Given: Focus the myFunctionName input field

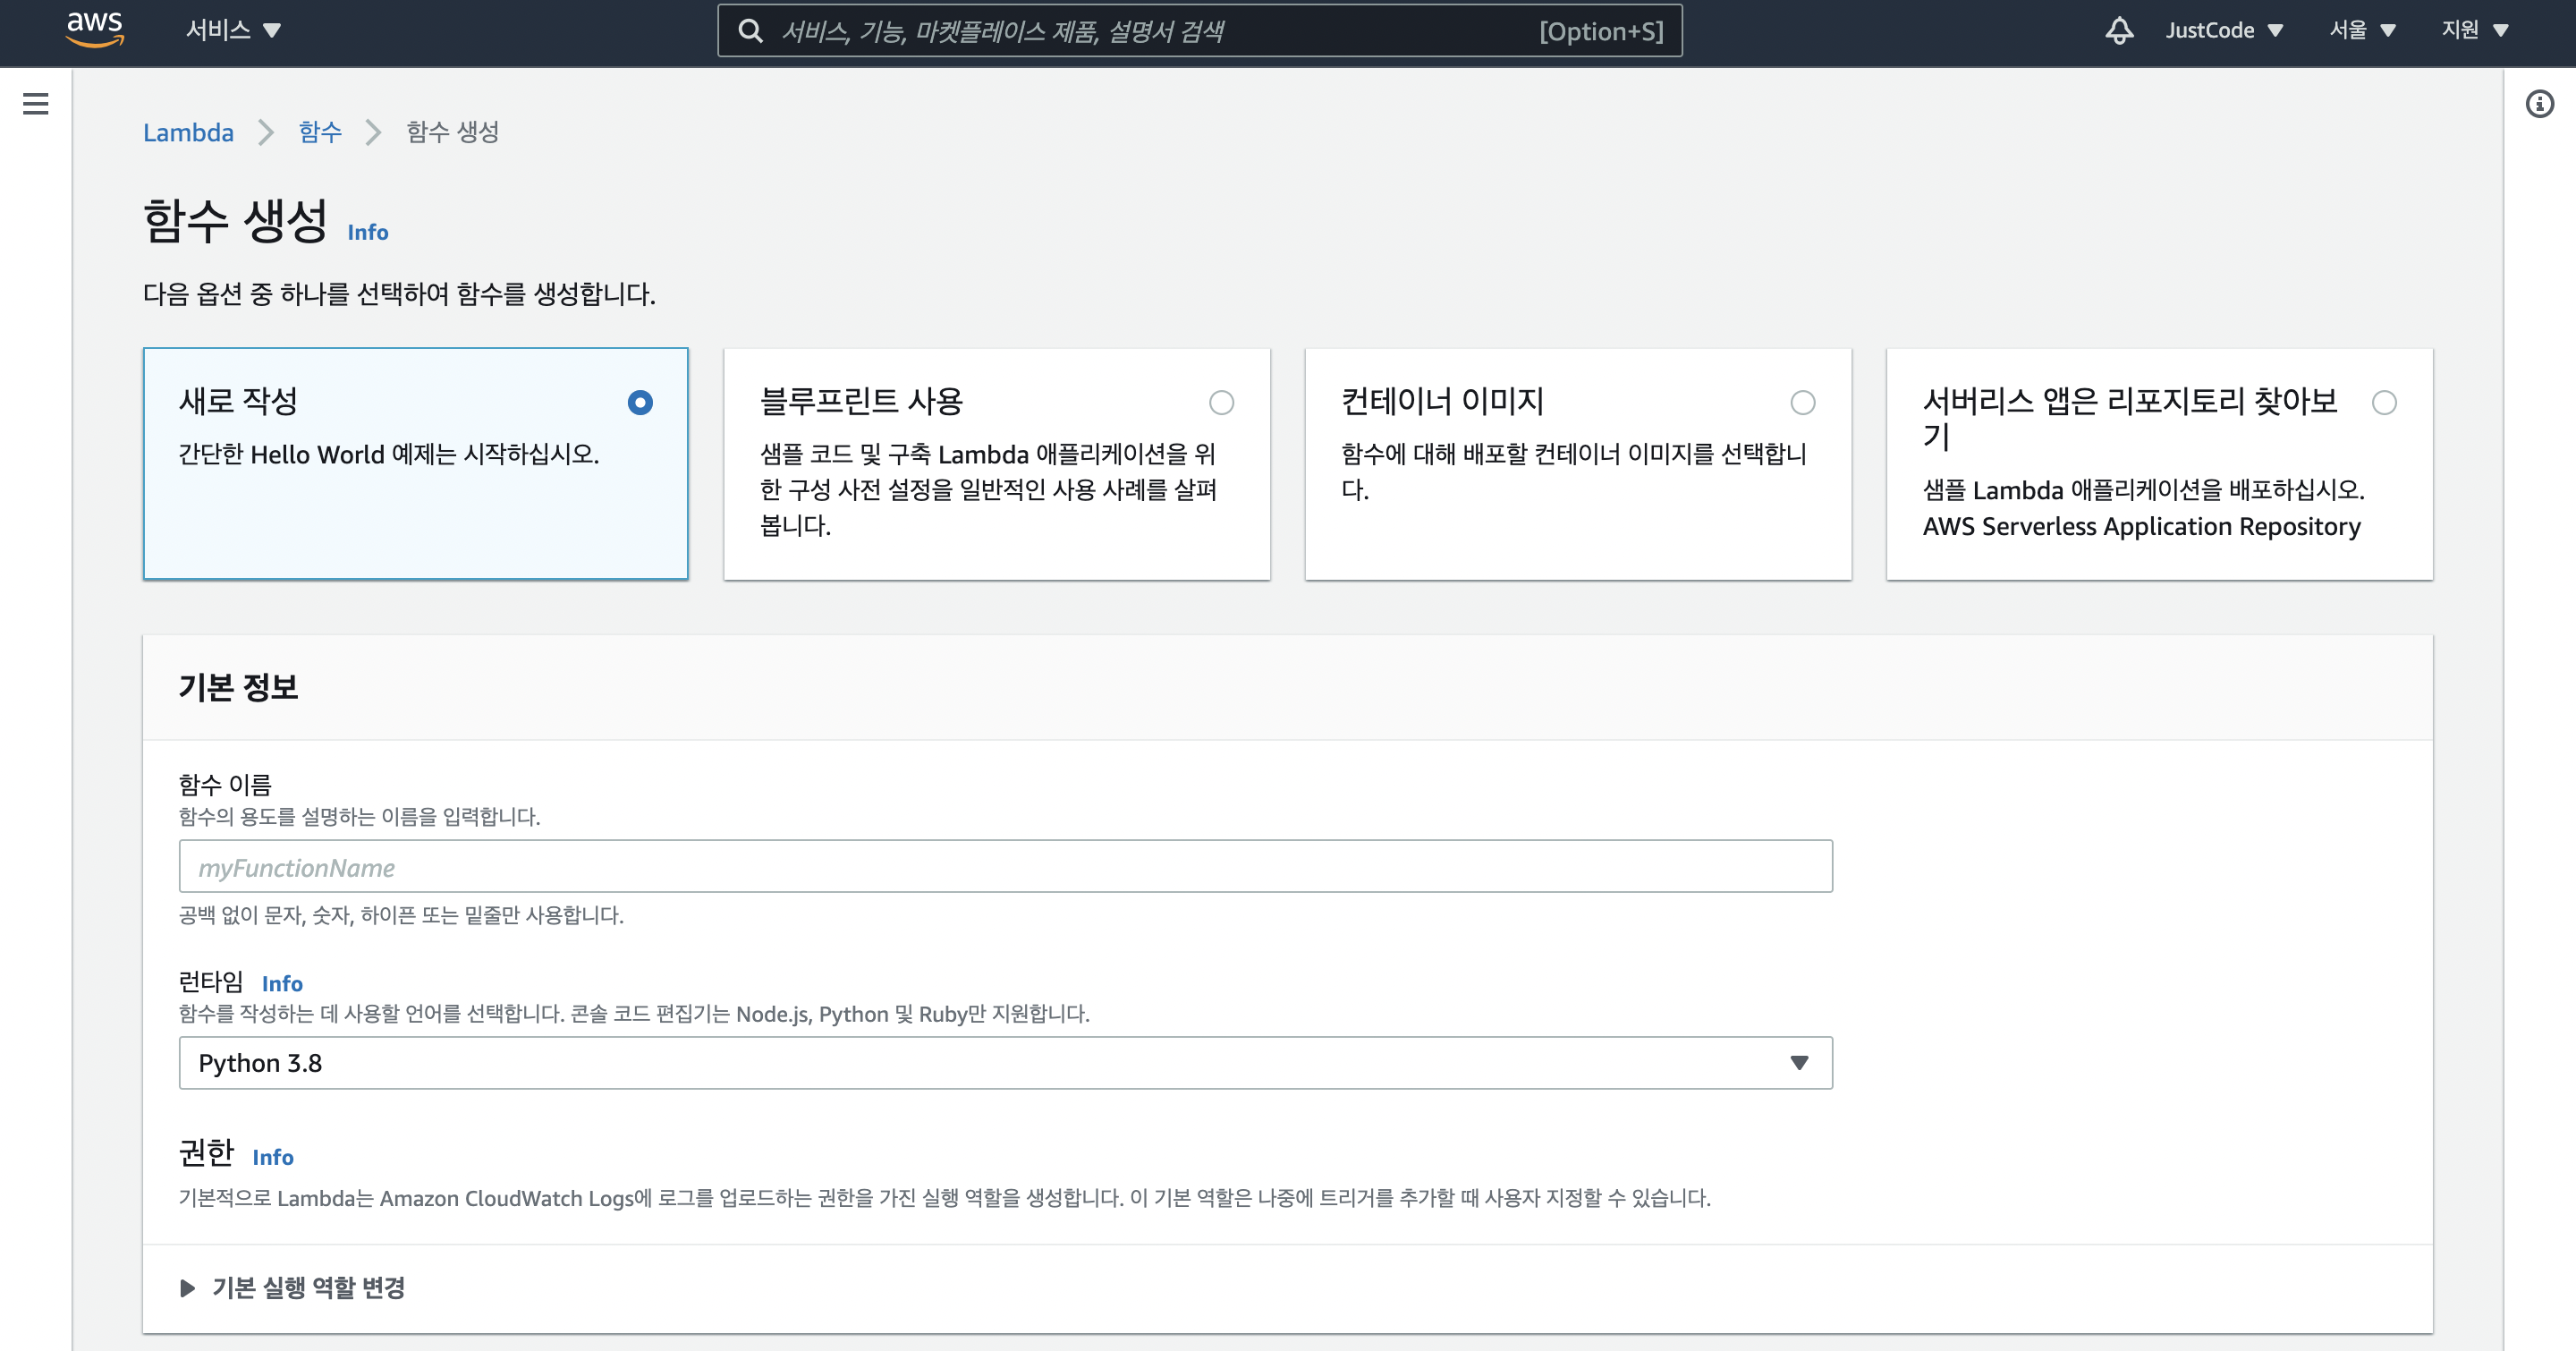Looking at the screenshot, I should pyautogui.click(x=1005, y=866).
